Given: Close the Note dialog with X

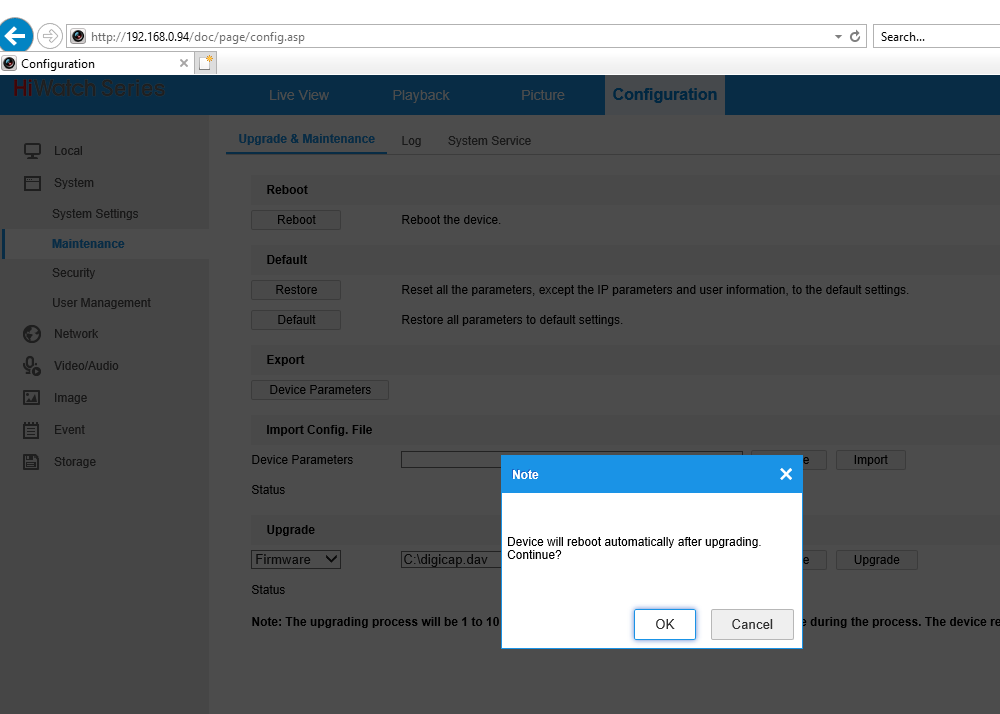Looking at the screenshot, I should point(785,475).
